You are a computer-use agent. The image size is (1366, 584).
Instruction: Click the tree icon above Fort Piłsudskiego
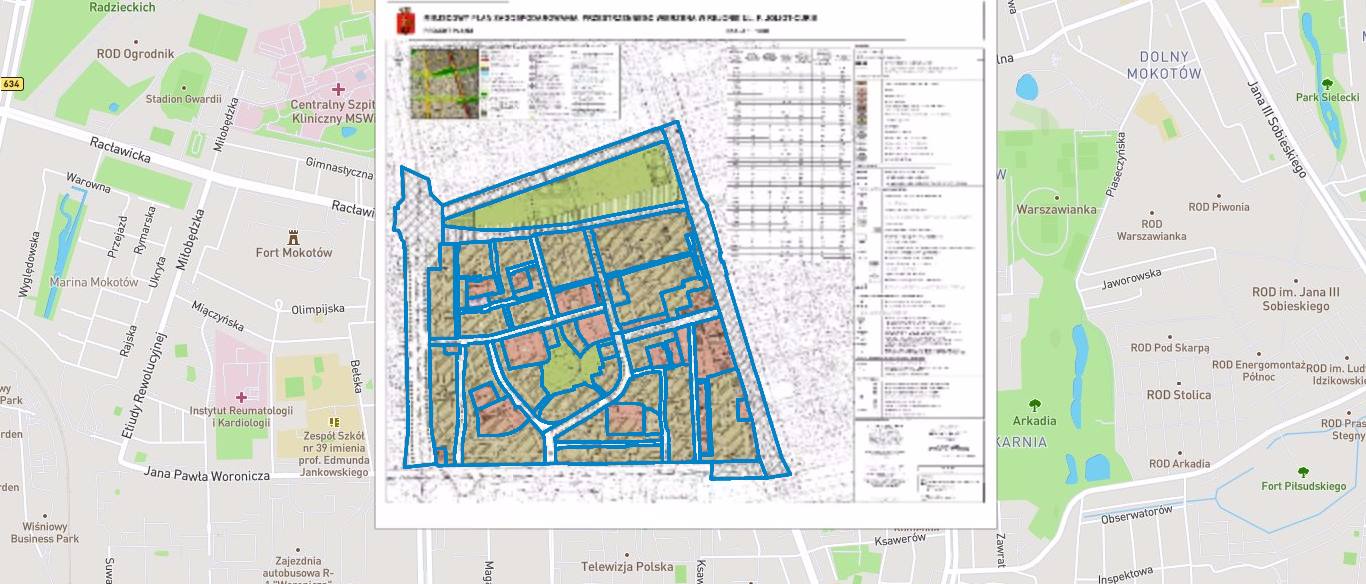pos(1303,471)
